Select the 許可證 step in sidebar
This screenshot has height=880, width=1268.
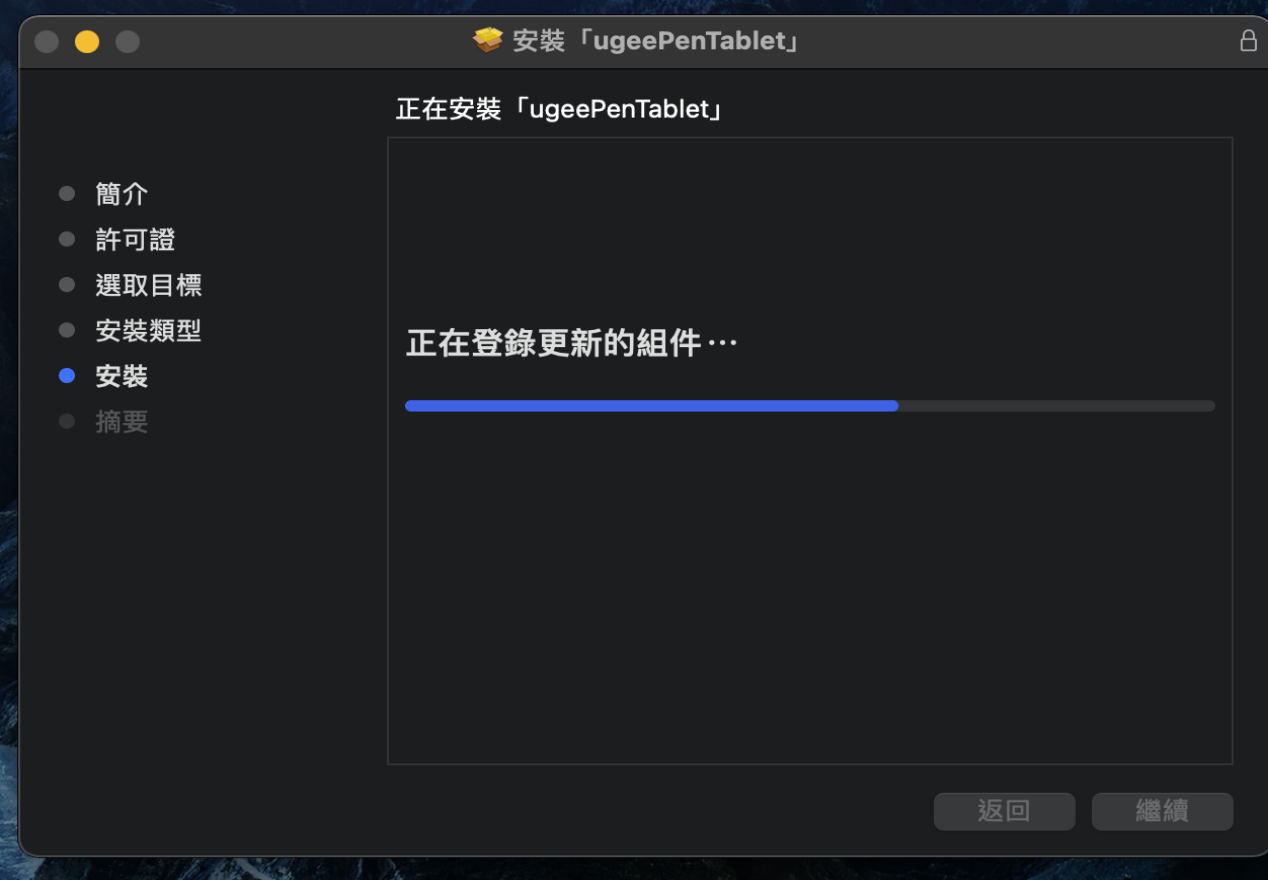(x=135, y=239)
